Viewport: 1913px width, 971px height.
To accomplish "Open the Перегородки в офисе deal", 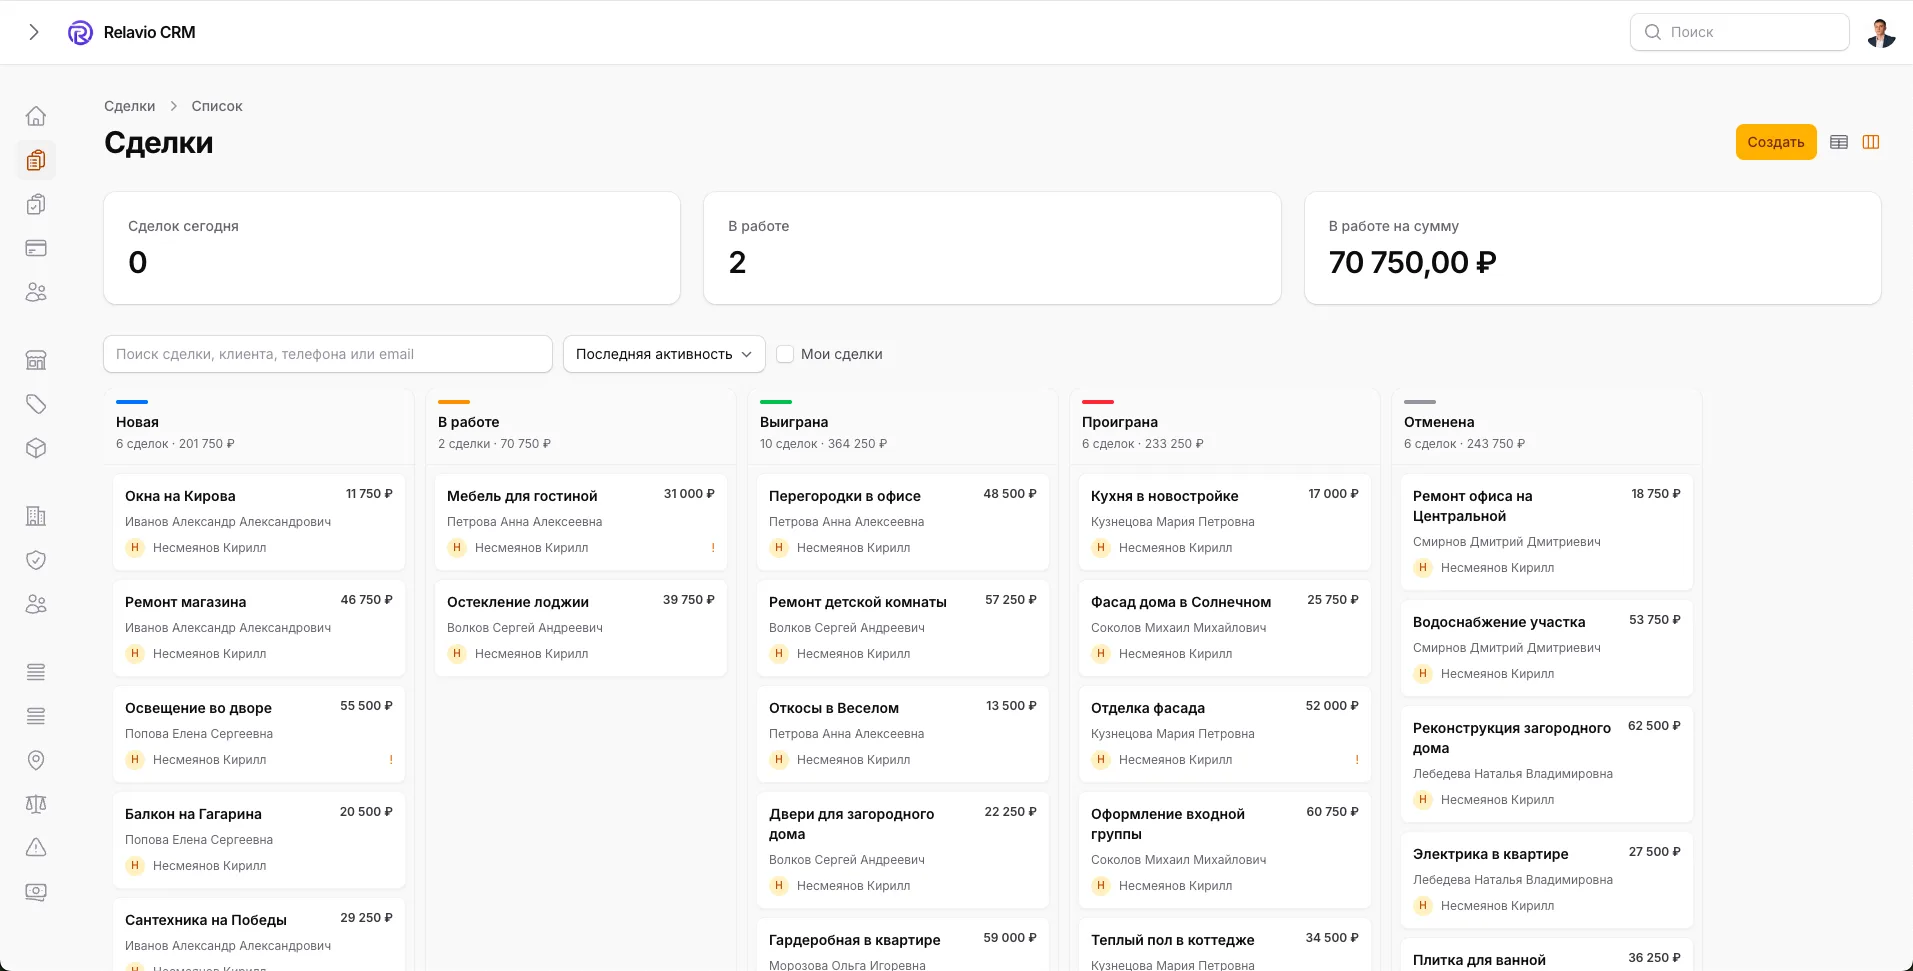I will (903, 522).
